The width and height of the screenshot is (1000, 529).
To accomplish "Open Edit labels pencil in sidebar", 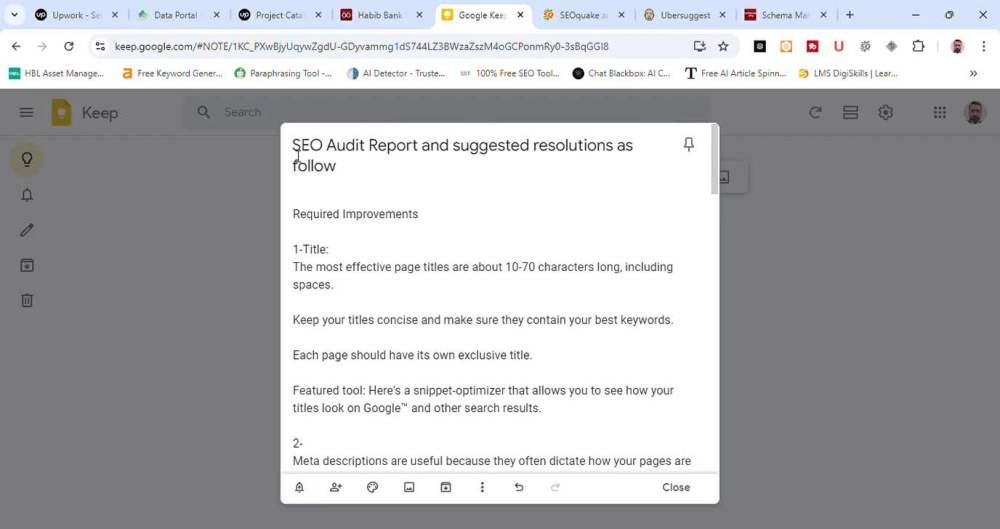I will tap(27, 230).
